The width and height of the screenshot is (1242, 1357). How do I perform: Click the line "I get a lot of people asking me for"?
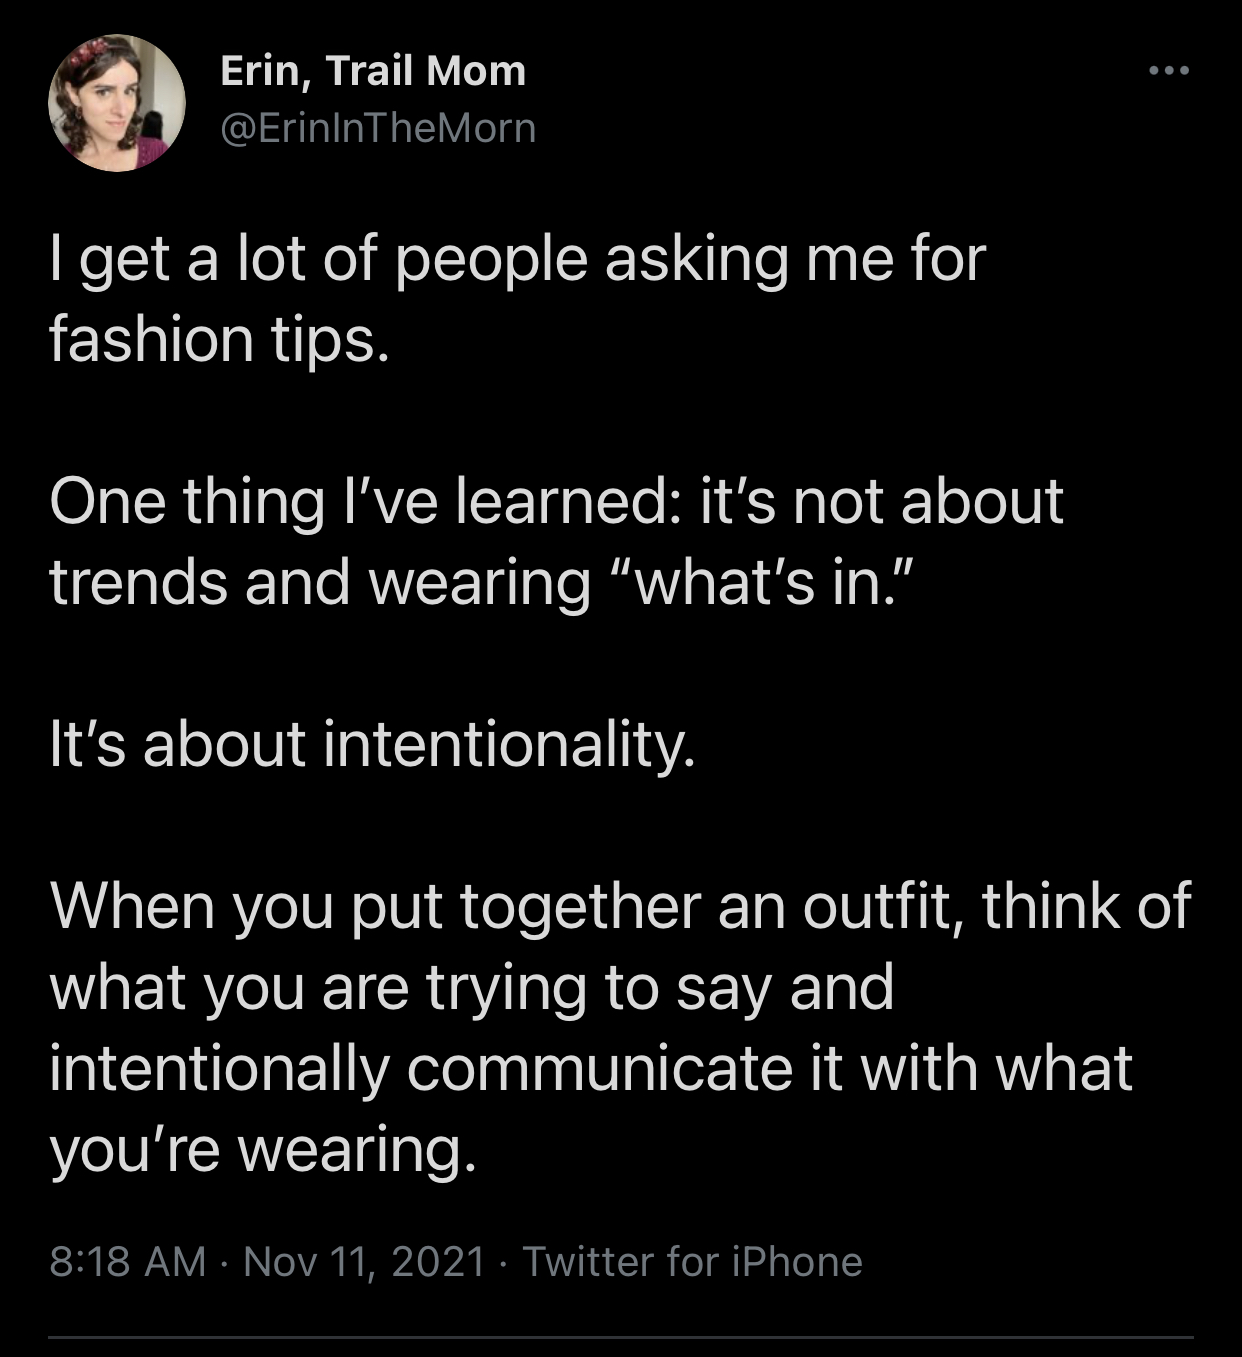[517, 260]
